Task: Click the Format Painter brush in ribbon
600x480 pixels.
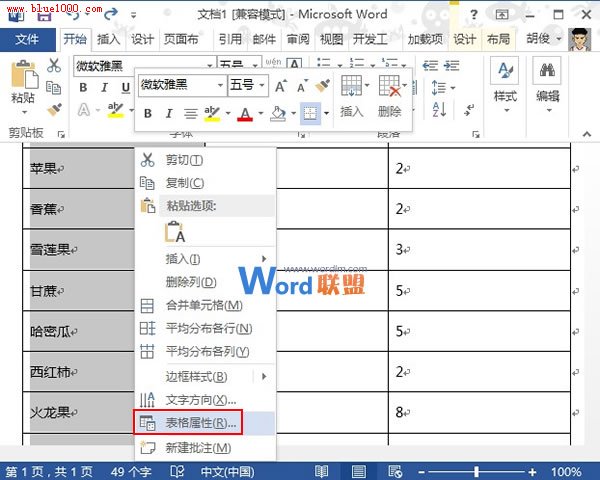Action: pyautogui.click(x=54, y=109)
